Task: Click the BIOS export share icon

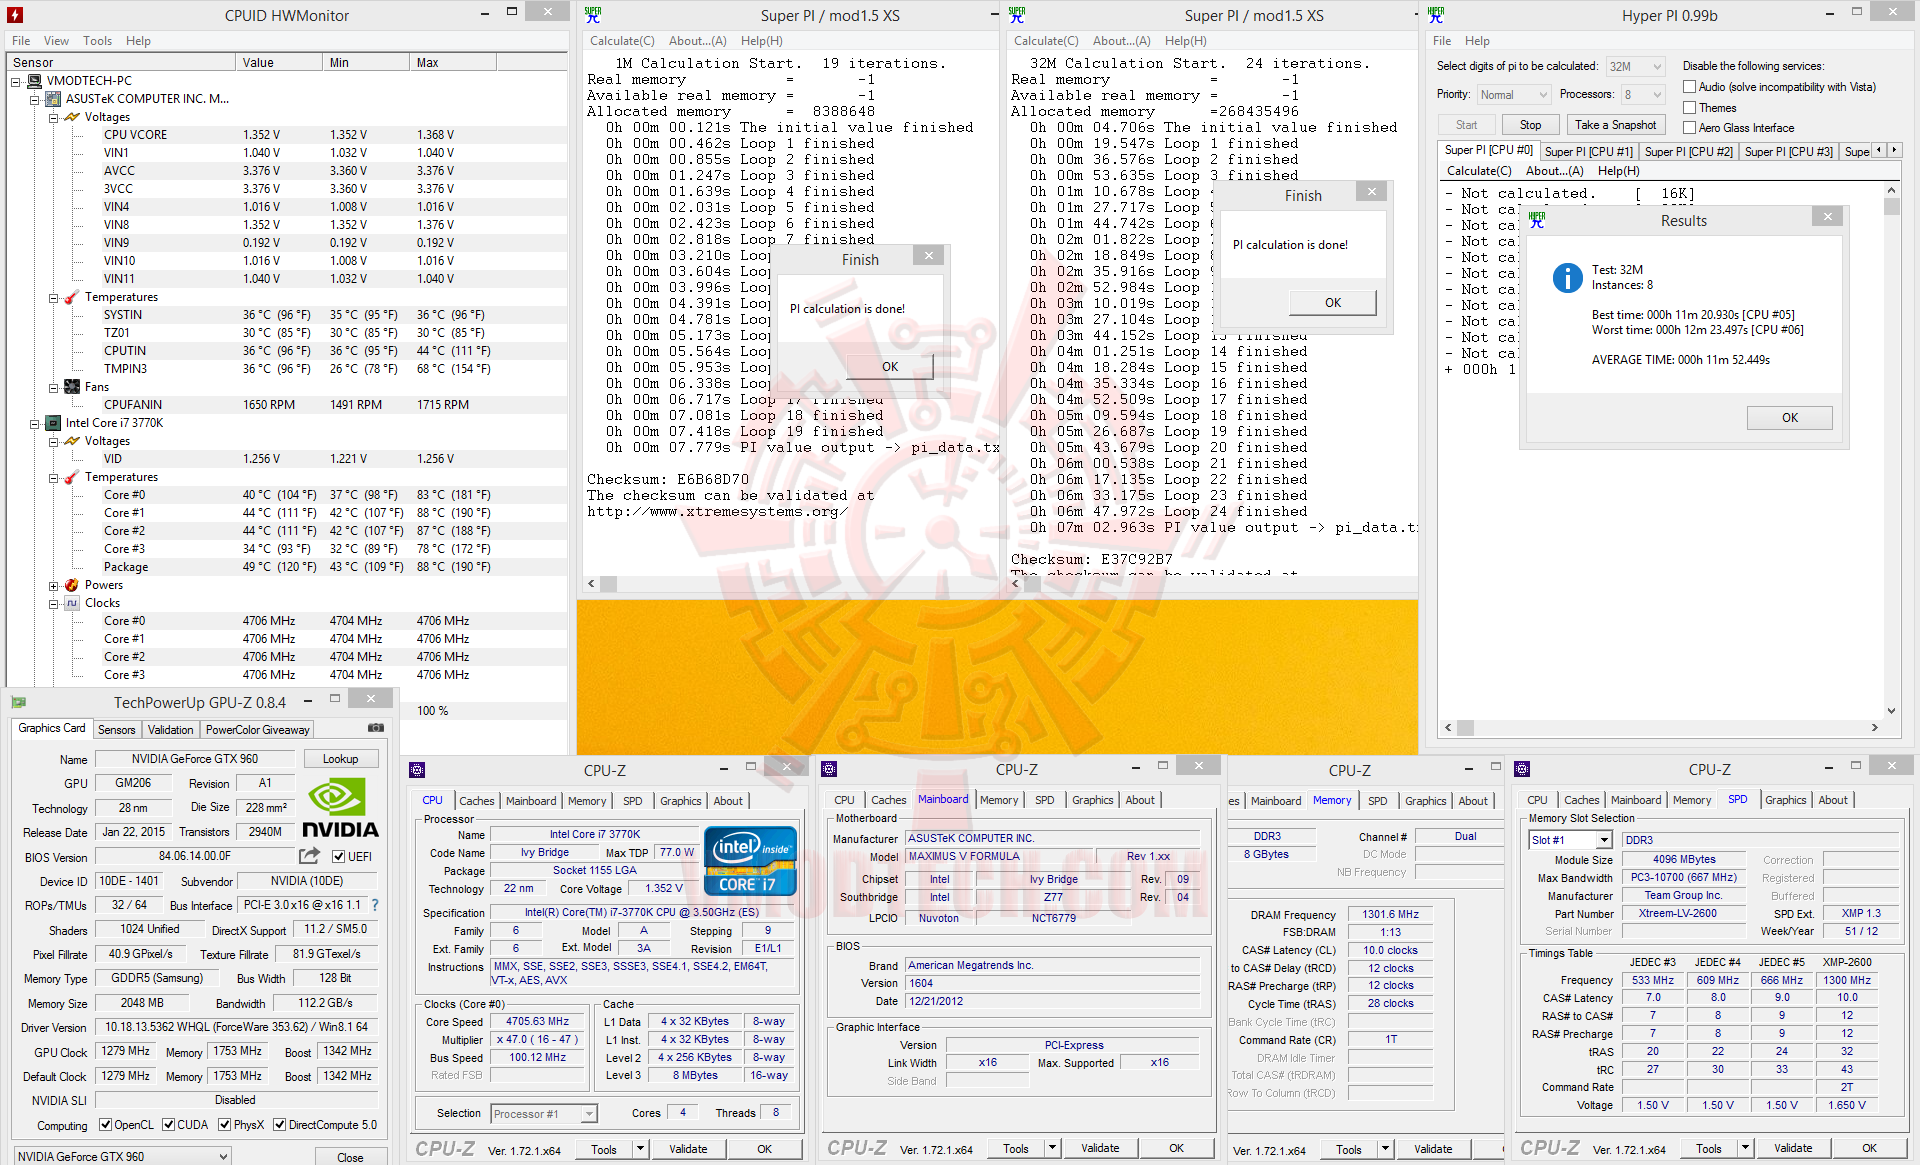Action: point(309,856)
